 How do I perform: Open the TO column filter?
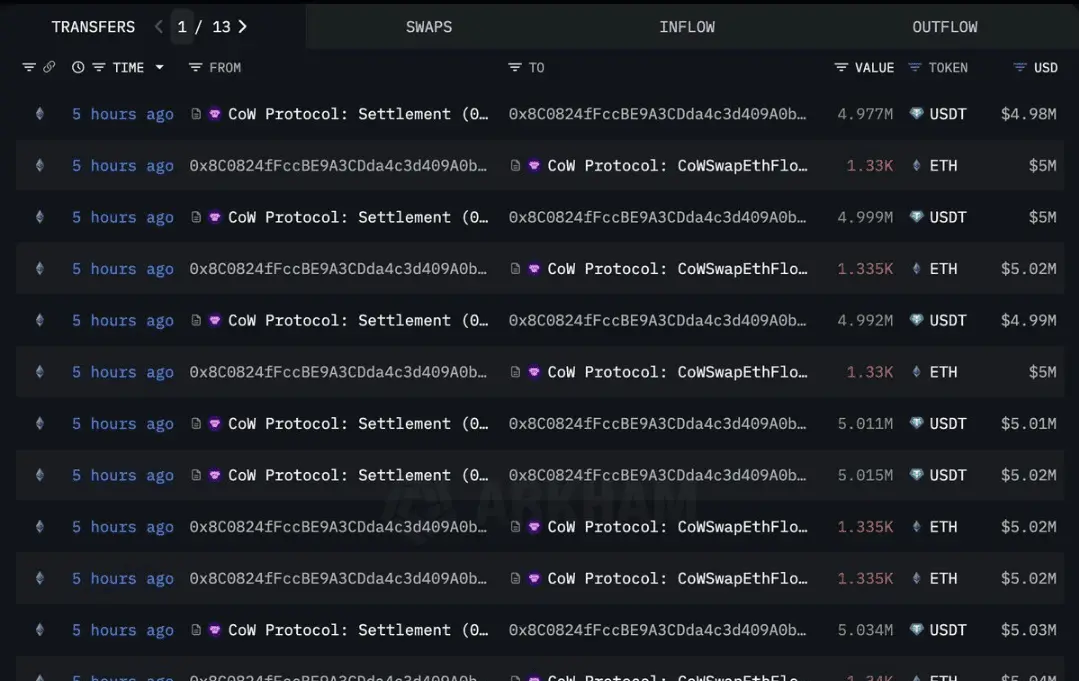pos(515,67)
